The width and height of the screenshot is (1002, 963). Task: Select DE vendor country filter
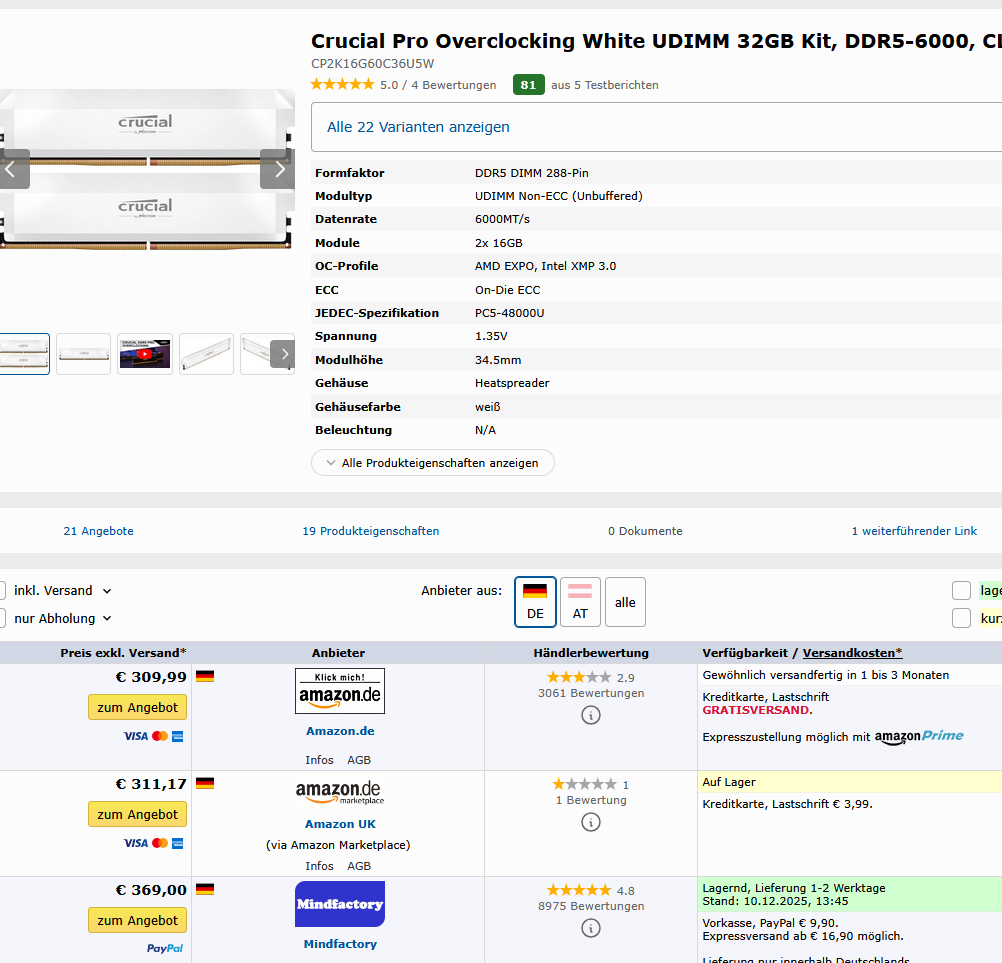[x=536, y=602]
